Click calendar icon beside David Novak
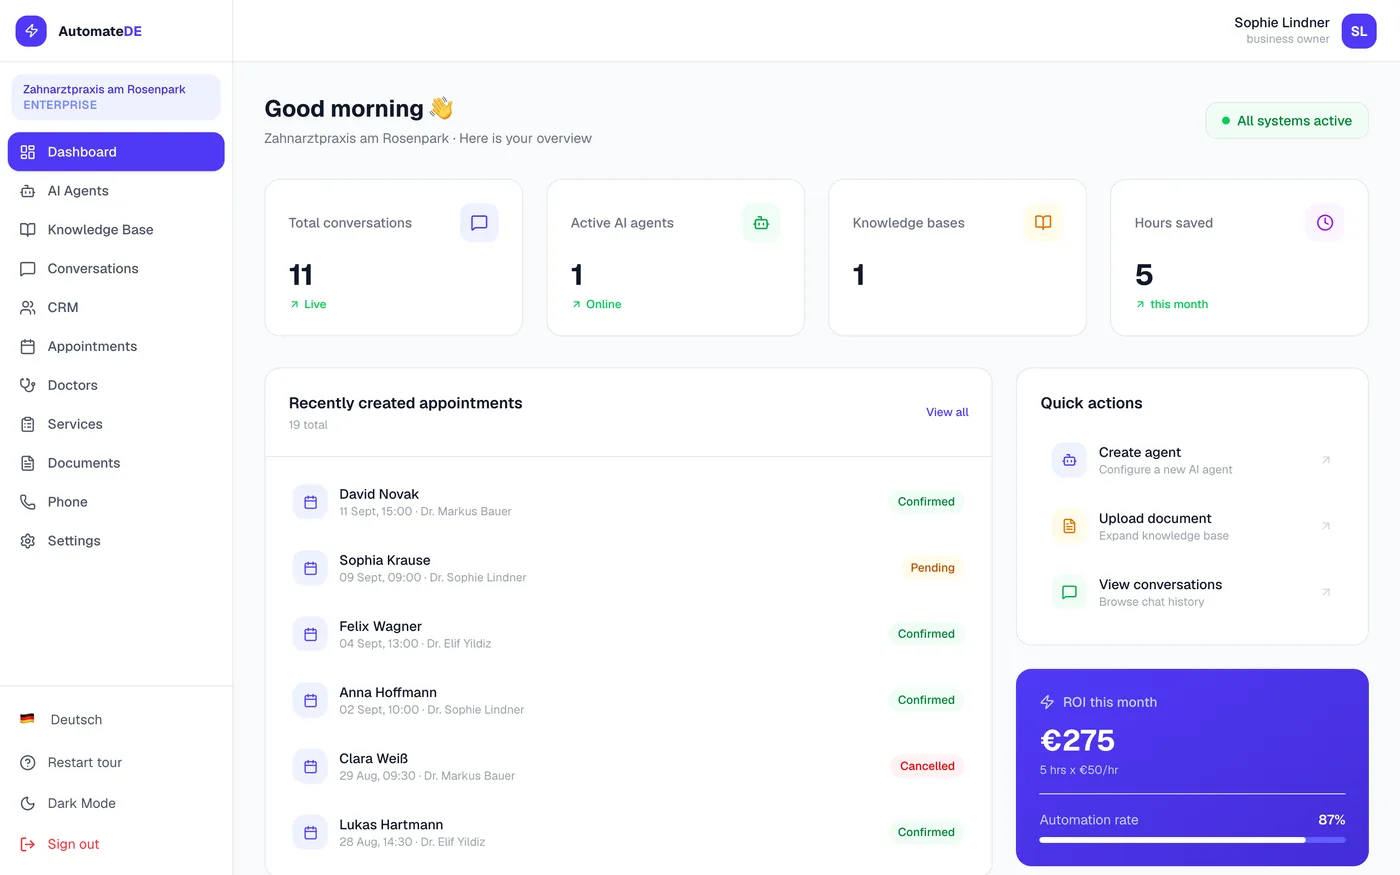The width and height of the screenshot is (1400, 875). pos(310,502)
